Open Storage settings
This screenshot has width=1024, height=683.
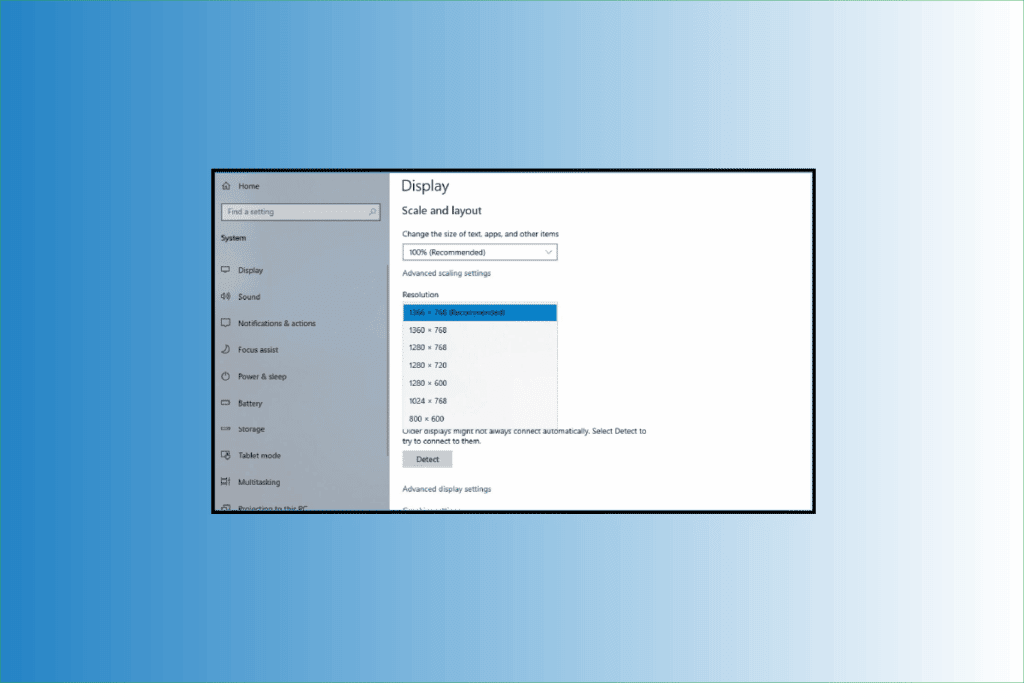point(251,429)
